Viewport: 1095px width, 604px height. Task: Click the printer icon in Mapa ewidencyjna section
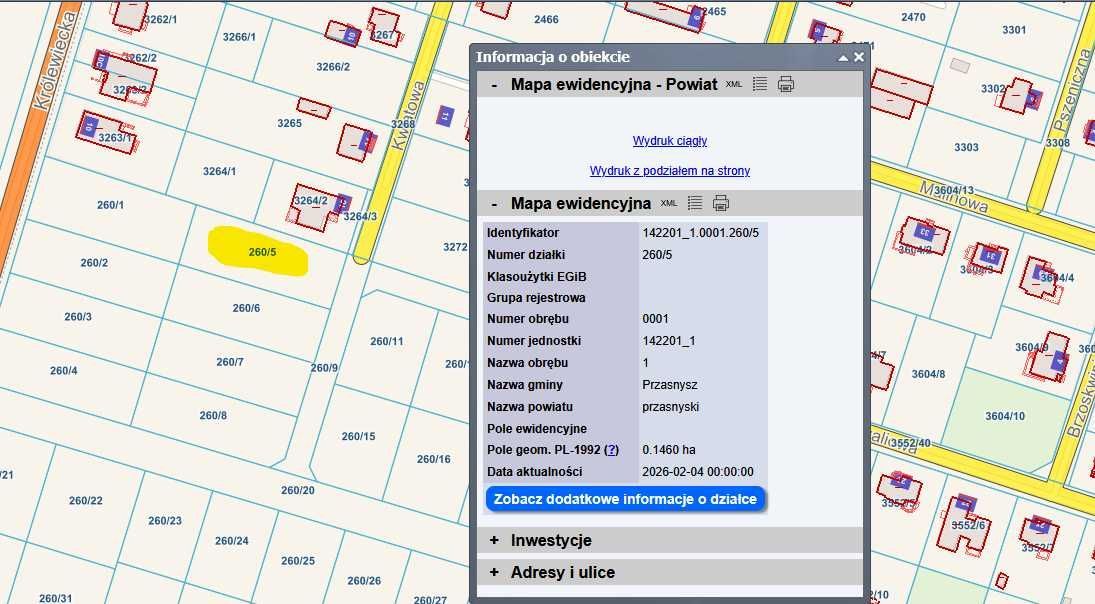click(720, 203)
